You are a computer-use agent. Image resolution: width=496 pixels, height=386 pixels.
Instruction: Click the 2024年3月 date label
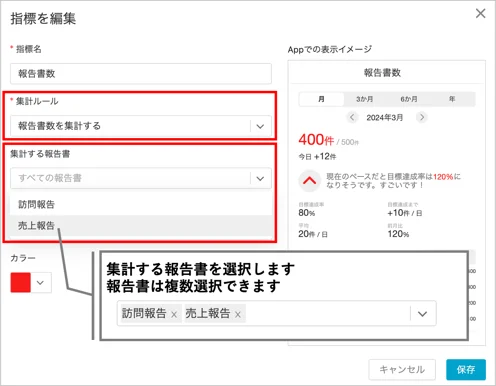pos(385,118)
